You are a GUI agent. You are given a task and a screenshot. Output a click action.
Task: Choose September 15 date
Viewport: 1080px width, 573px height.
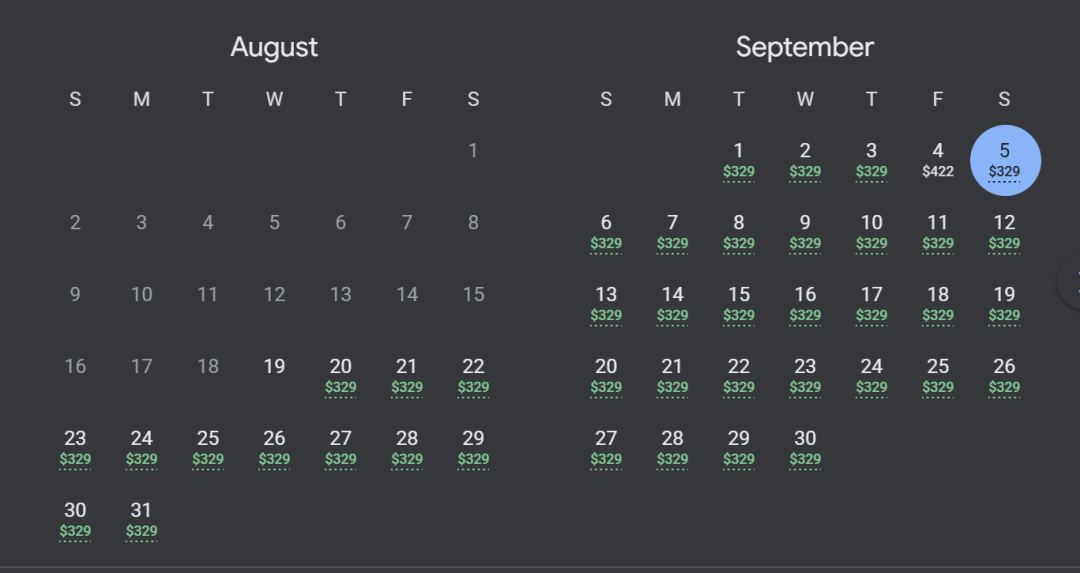tap(738, 304)
